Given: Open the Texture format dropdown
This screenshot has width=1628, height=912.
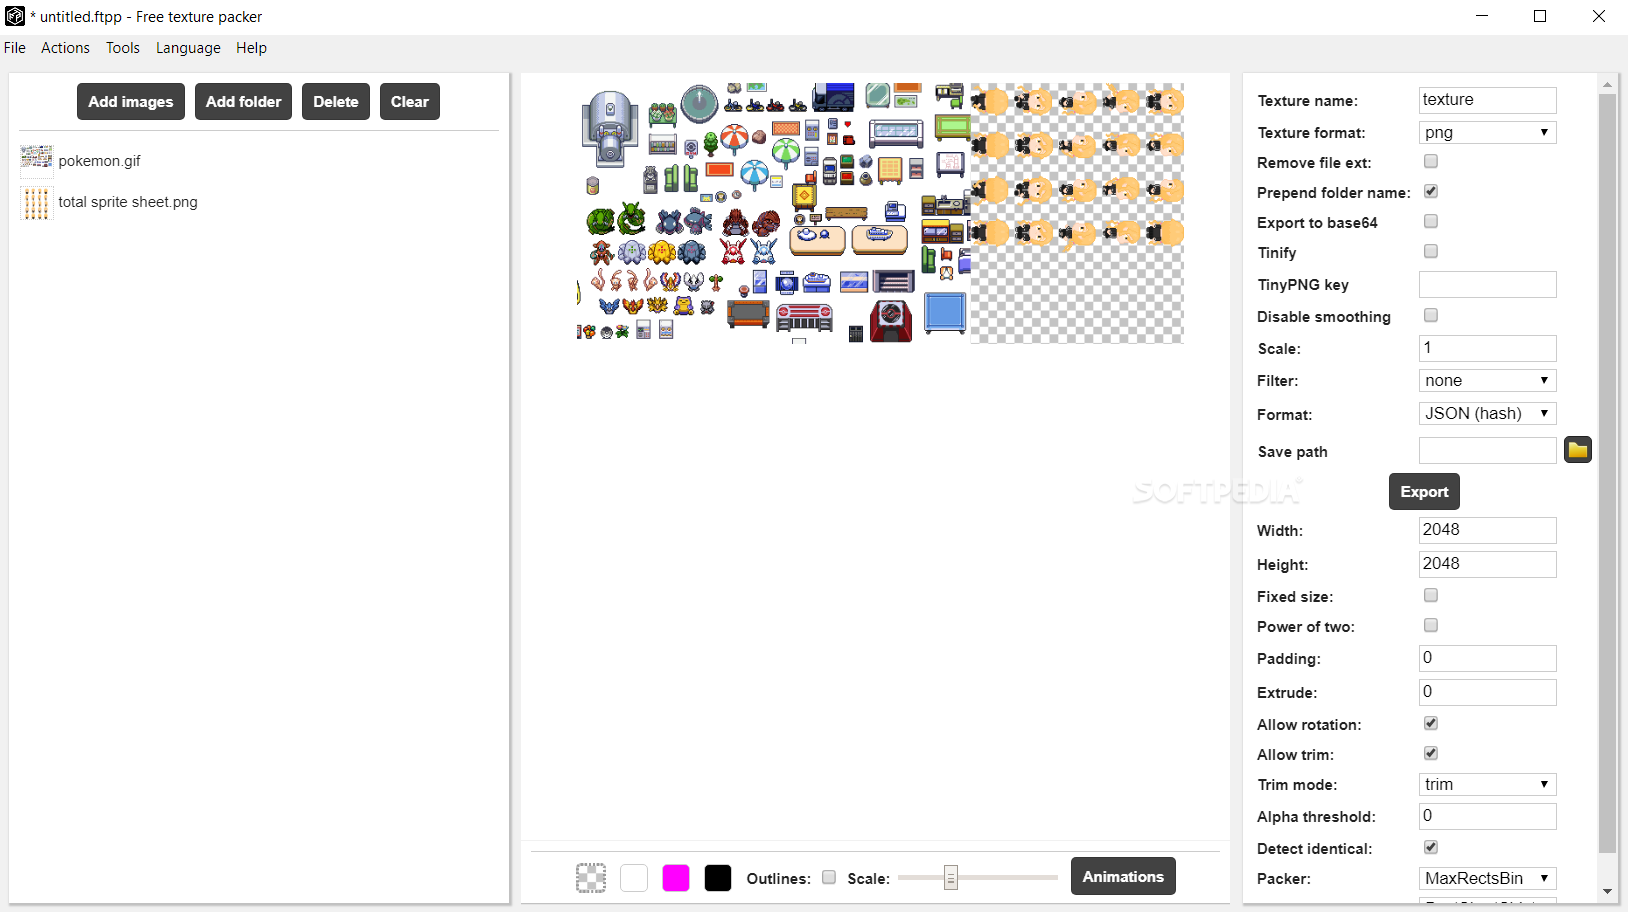Looking at the screenshot, I should (x=1488, y=132).
